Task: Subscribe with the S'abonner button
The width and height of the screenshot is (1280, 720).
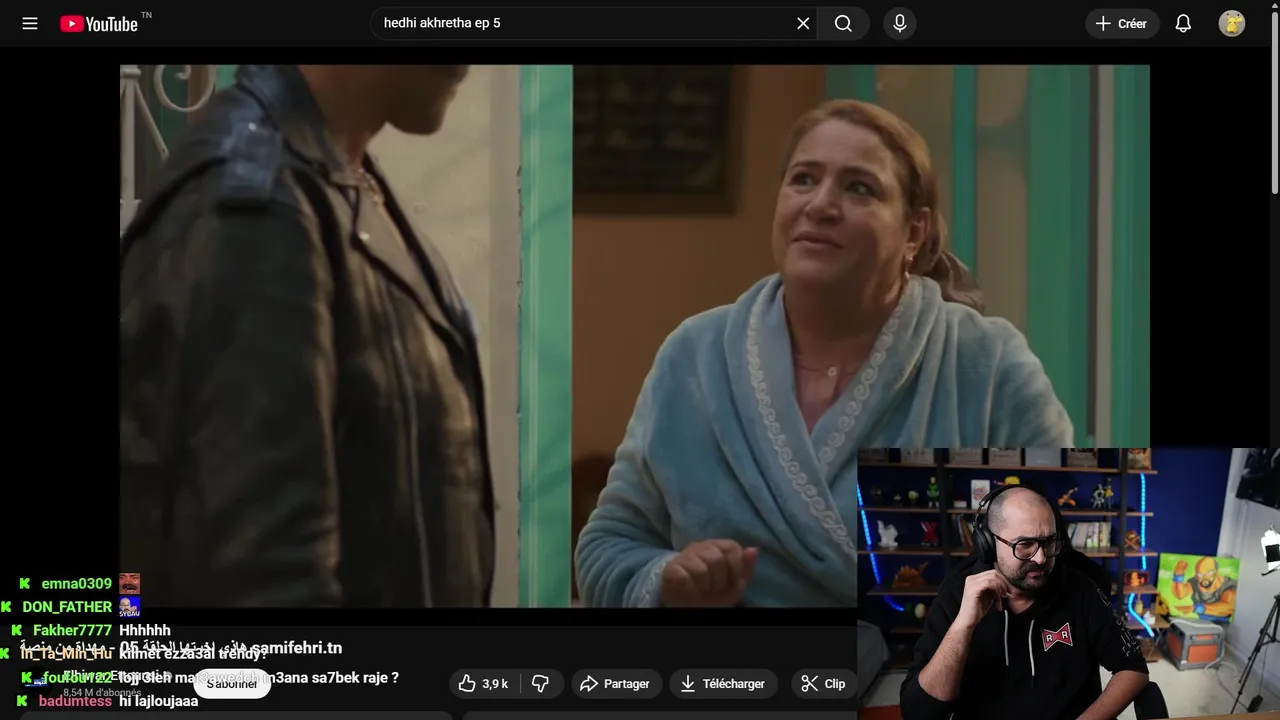Action: point(232,684)
